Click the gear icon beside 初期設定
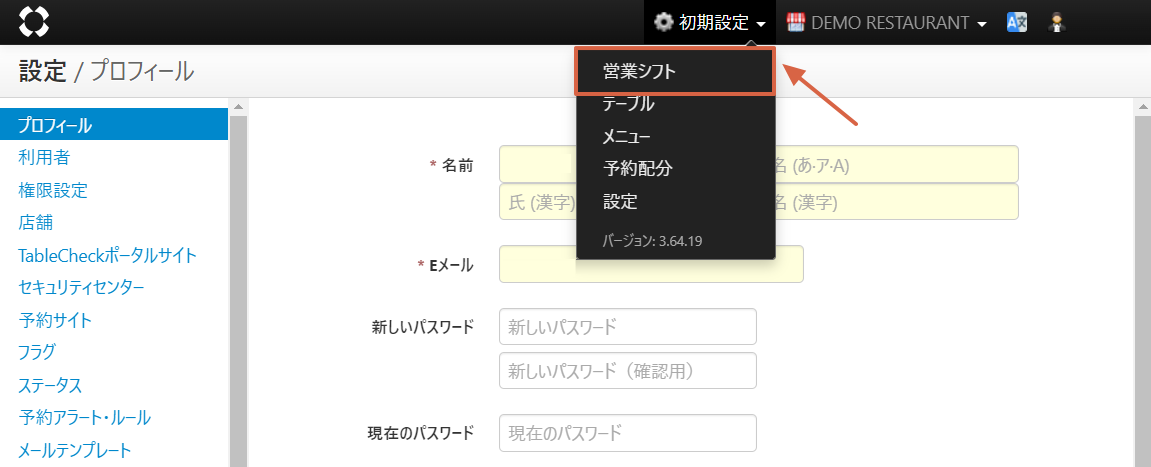This screenshot has width=1151, height=467. pos(663,22)
